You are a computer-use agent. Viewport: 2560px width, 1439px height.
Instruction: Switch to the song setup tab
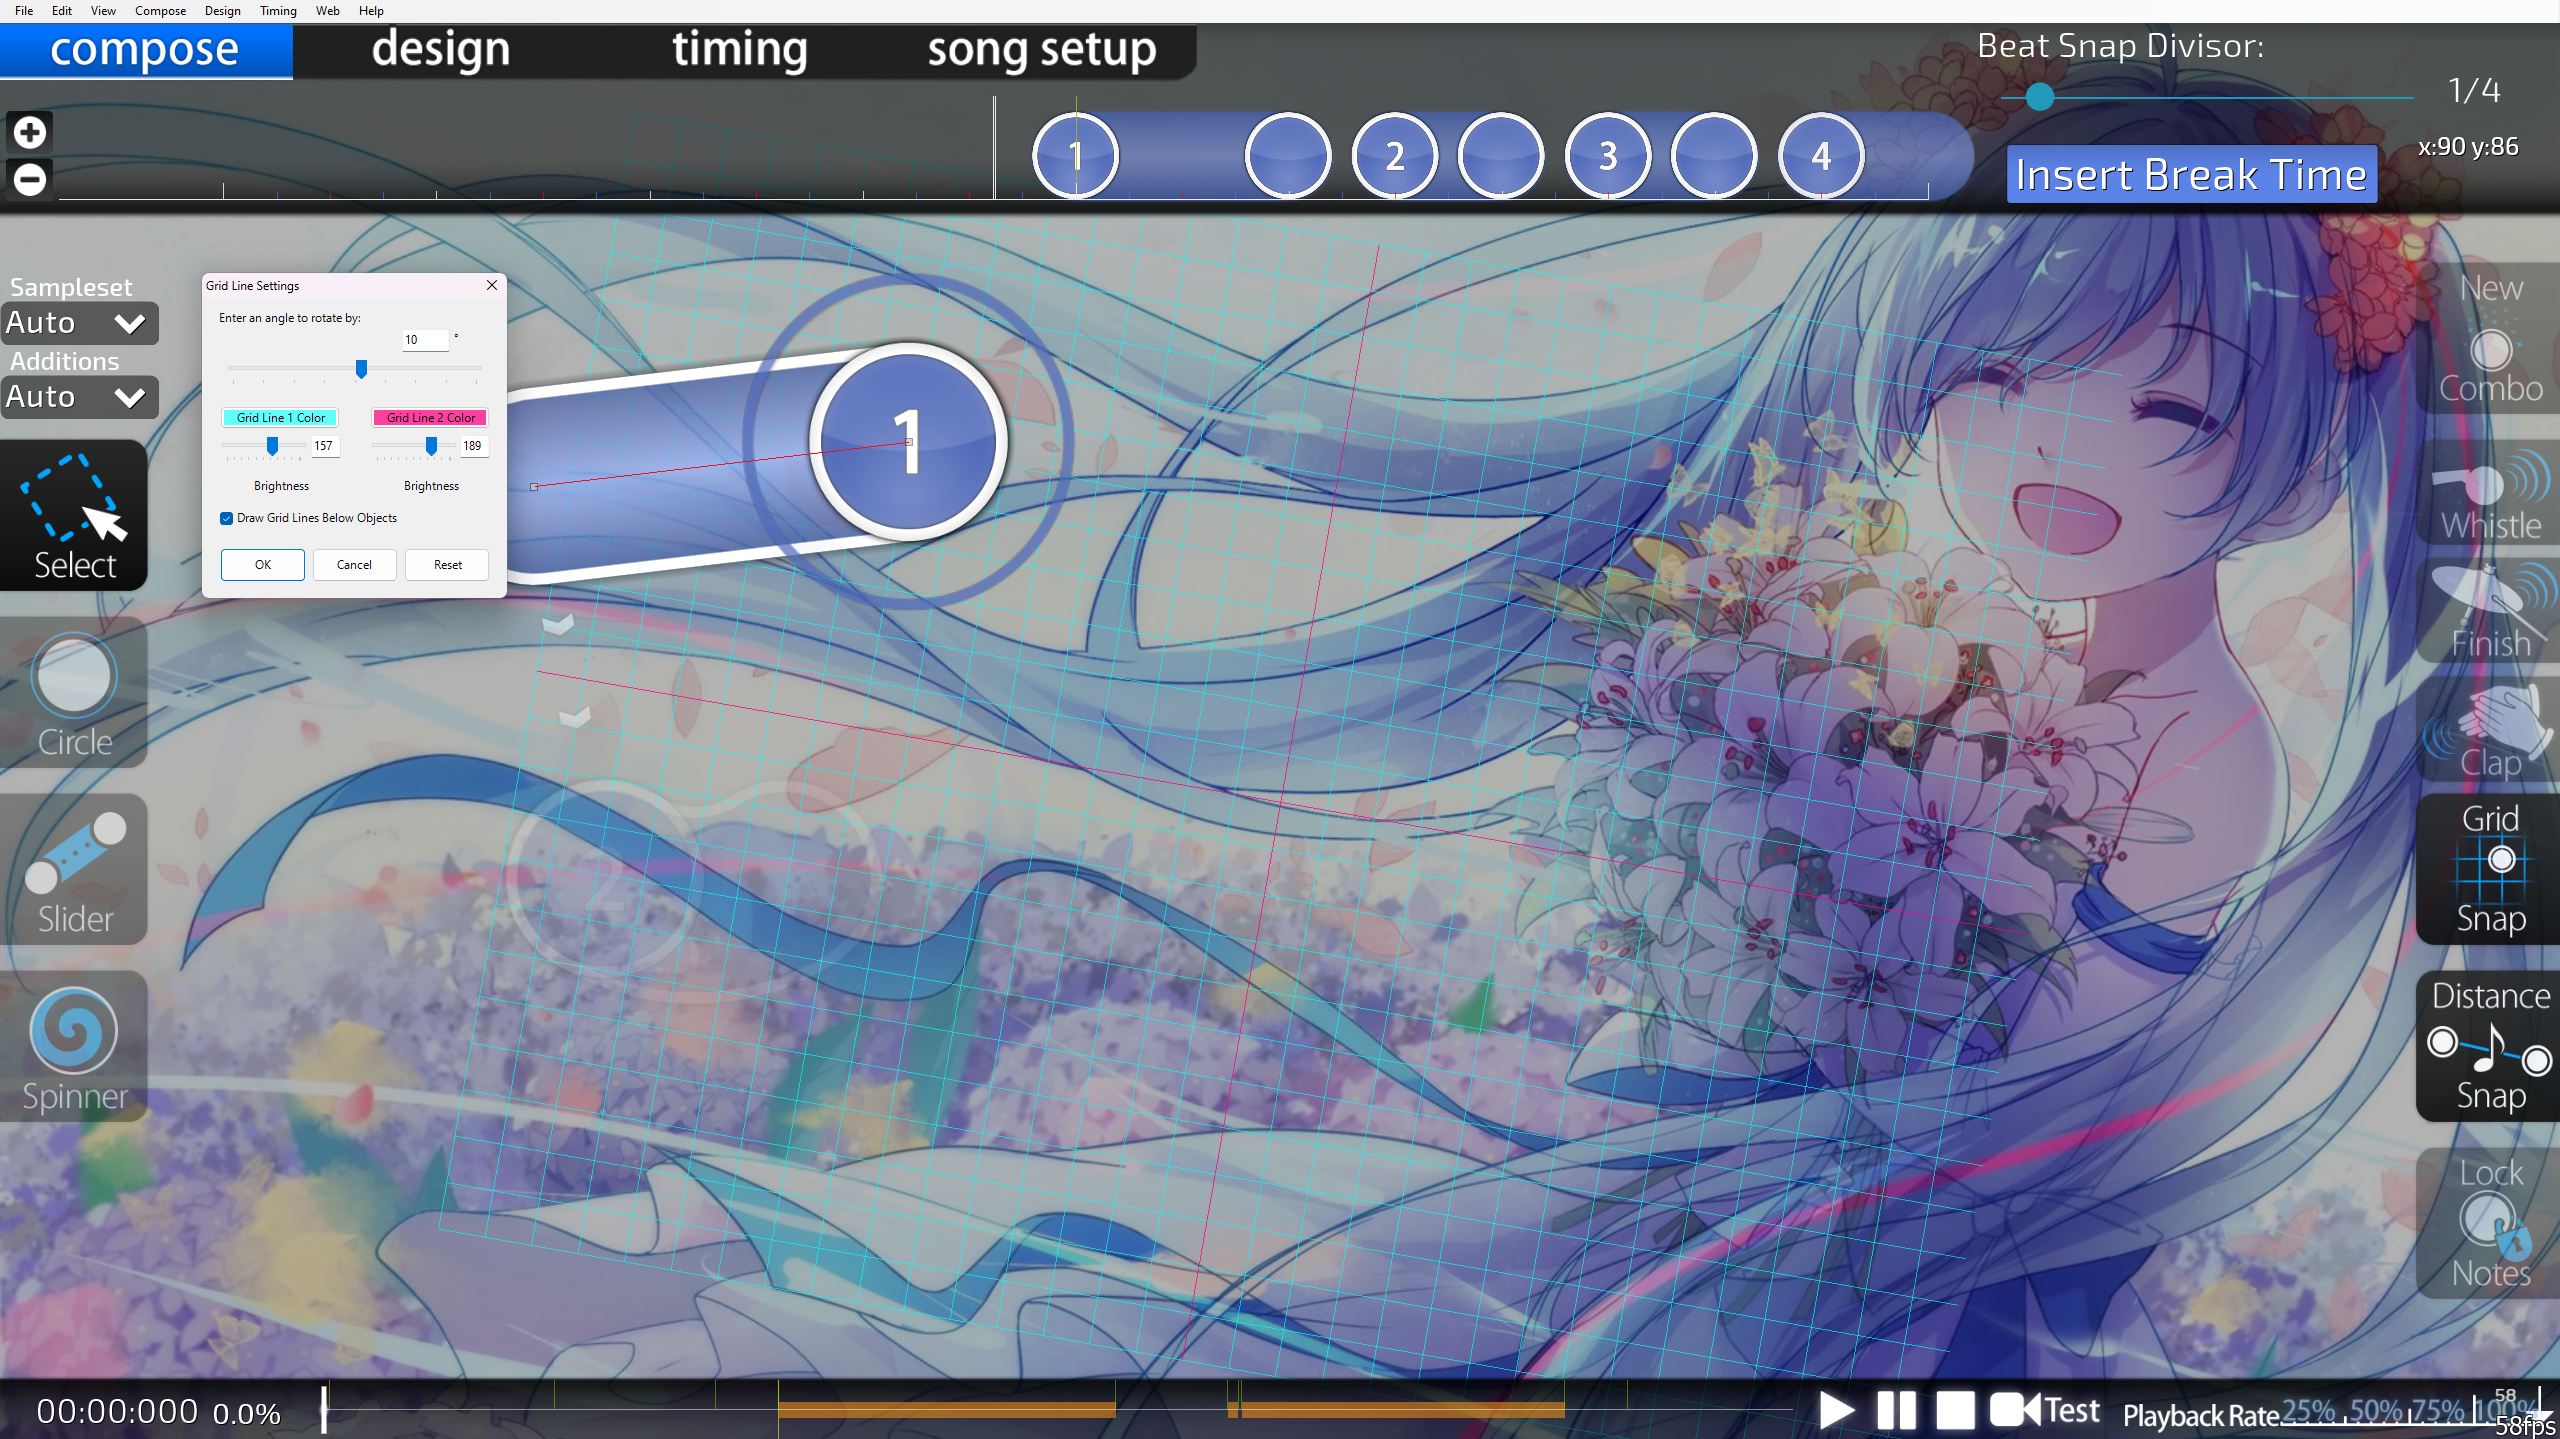click(1041, 50)
